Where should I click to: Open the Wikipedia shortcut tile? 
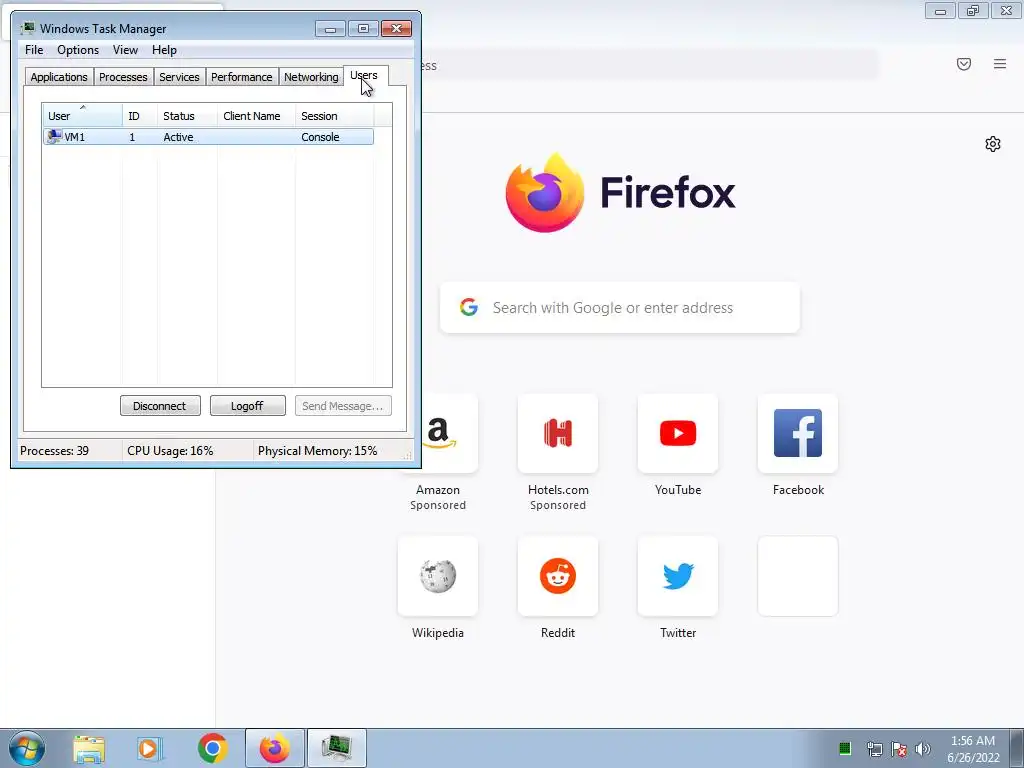tap(438, 576)
